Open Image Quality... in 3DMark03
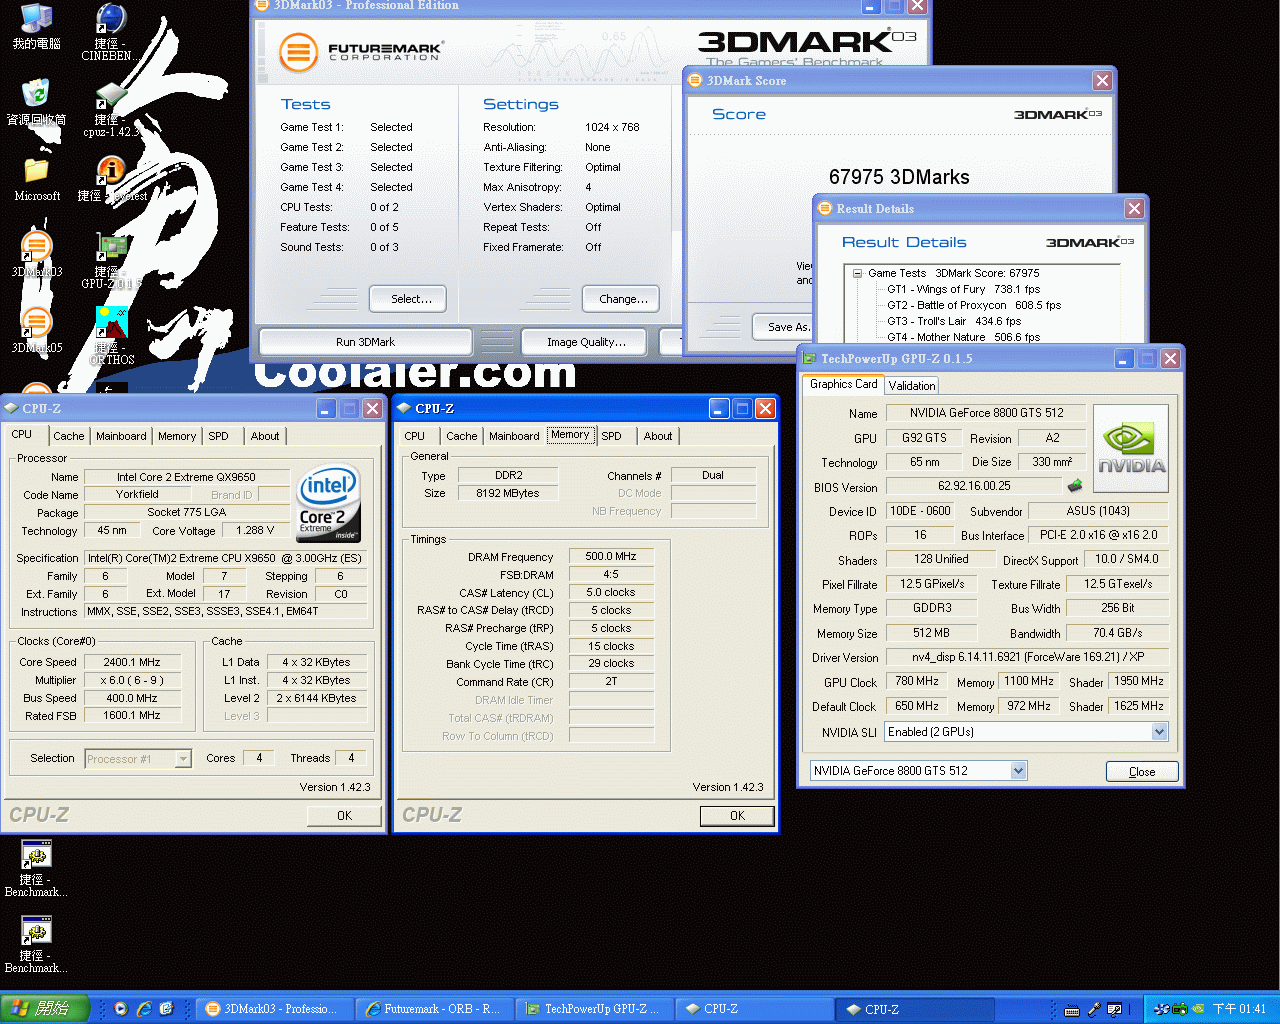The height and width of the screenshot is (1024, 1280). click(586, 342)
